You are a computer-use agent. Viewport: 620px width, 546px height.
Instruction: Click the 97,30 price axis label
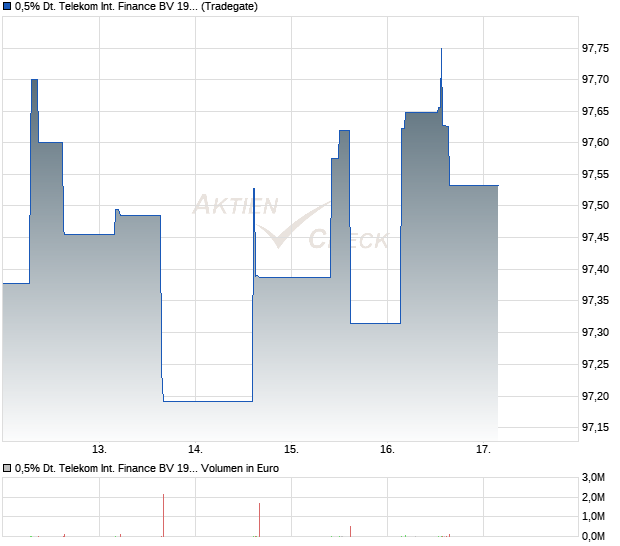point(595,332)
